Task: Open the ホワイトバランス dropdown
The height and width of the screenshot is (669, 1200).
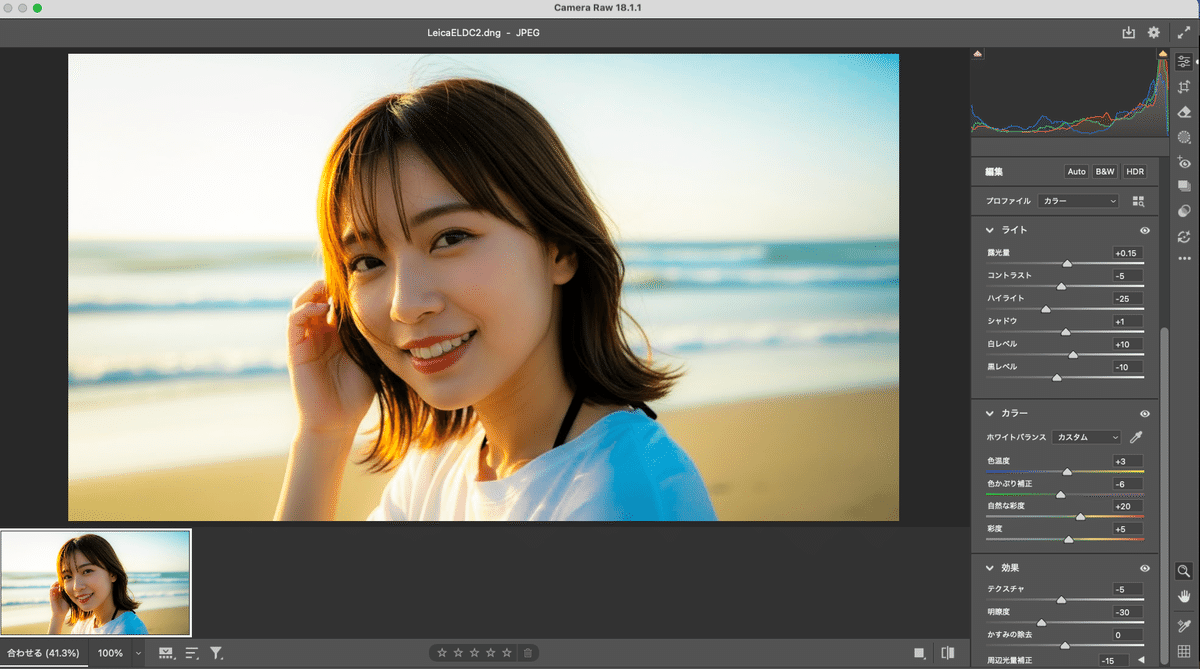Action: pyautogui.click(x=1086, y=437)
